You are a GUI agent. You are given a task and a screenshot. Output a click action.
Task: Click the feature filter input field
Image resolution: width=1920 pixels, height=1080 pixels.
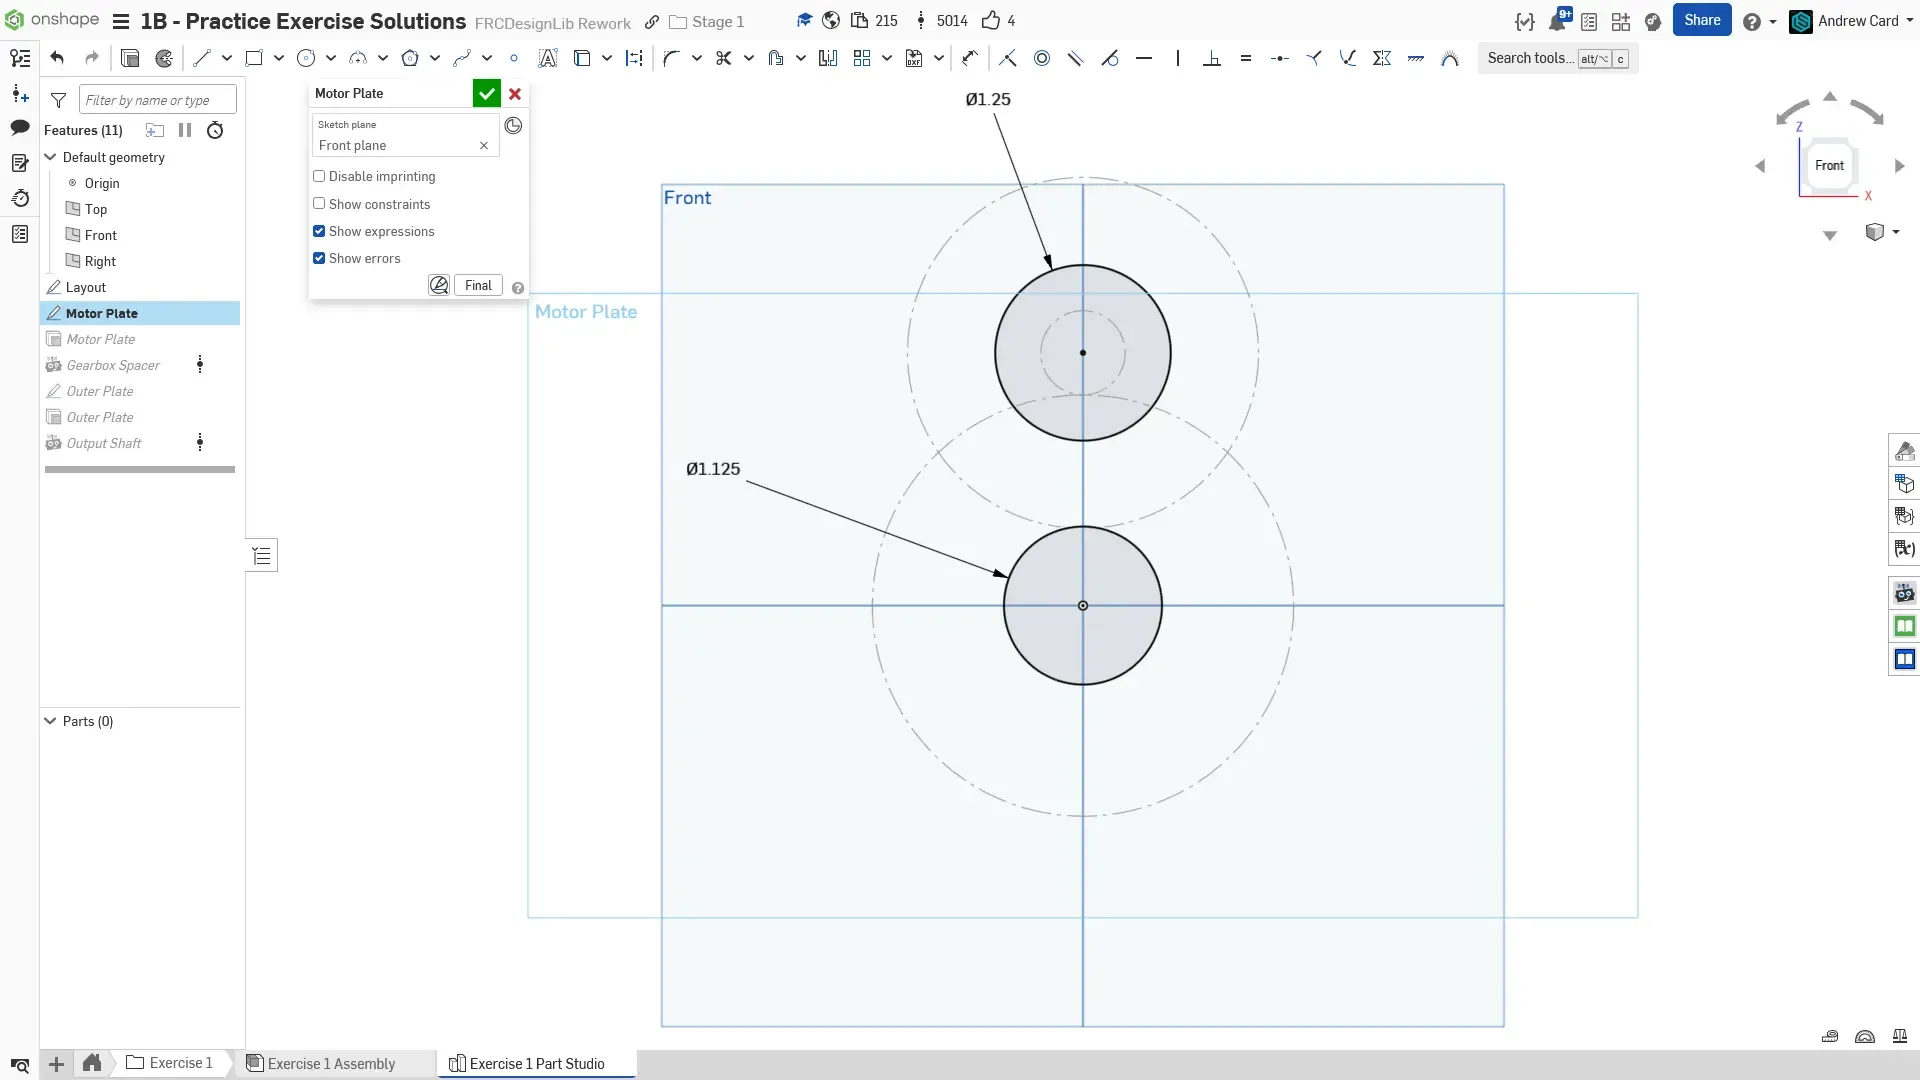[157, 100]
